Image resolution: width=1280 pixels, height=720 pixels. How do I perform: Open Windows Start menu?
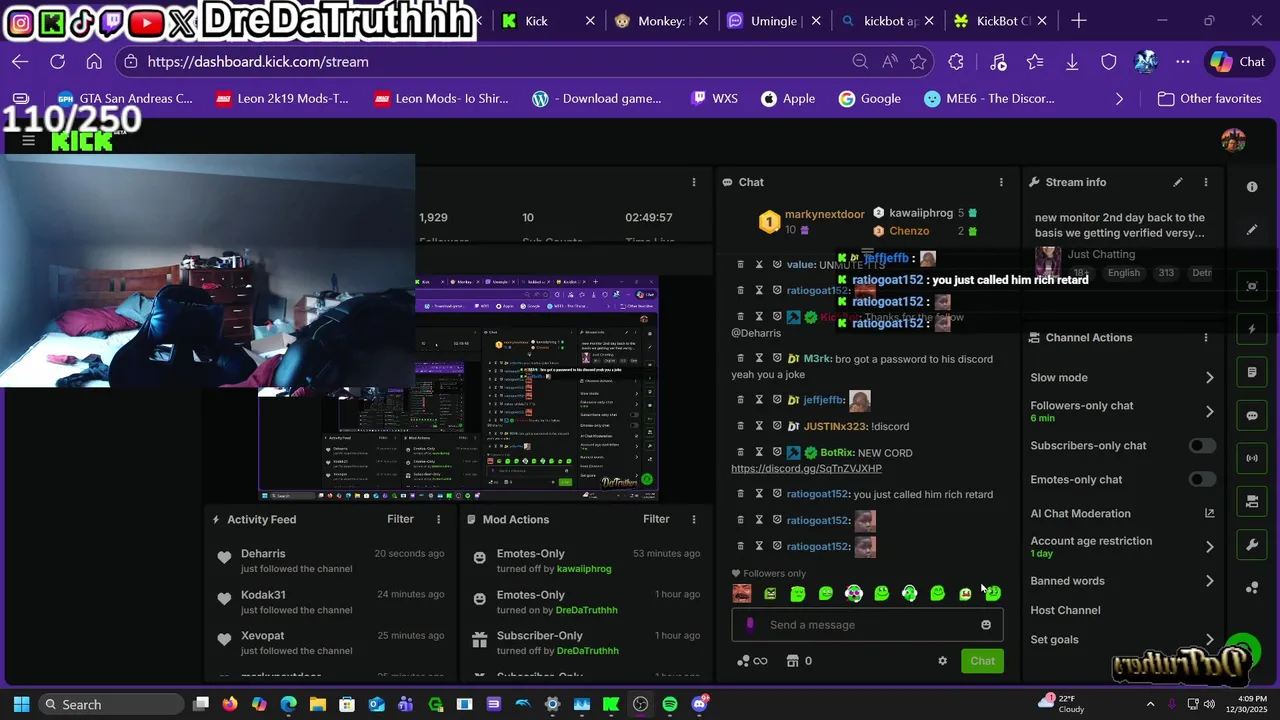21,704
